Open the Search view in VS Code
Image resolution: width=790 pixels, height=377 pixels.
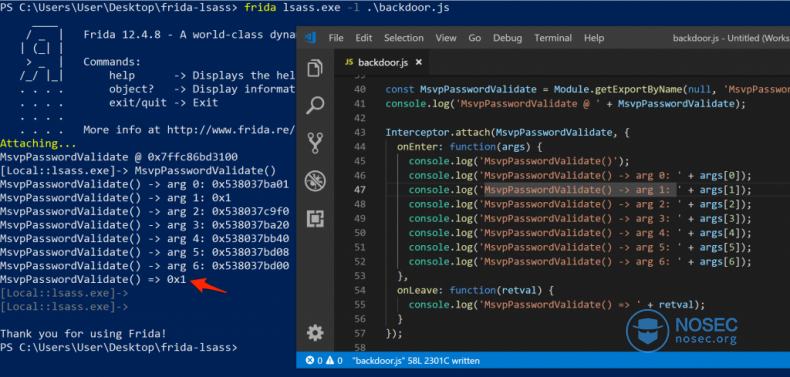coord(315,105)
